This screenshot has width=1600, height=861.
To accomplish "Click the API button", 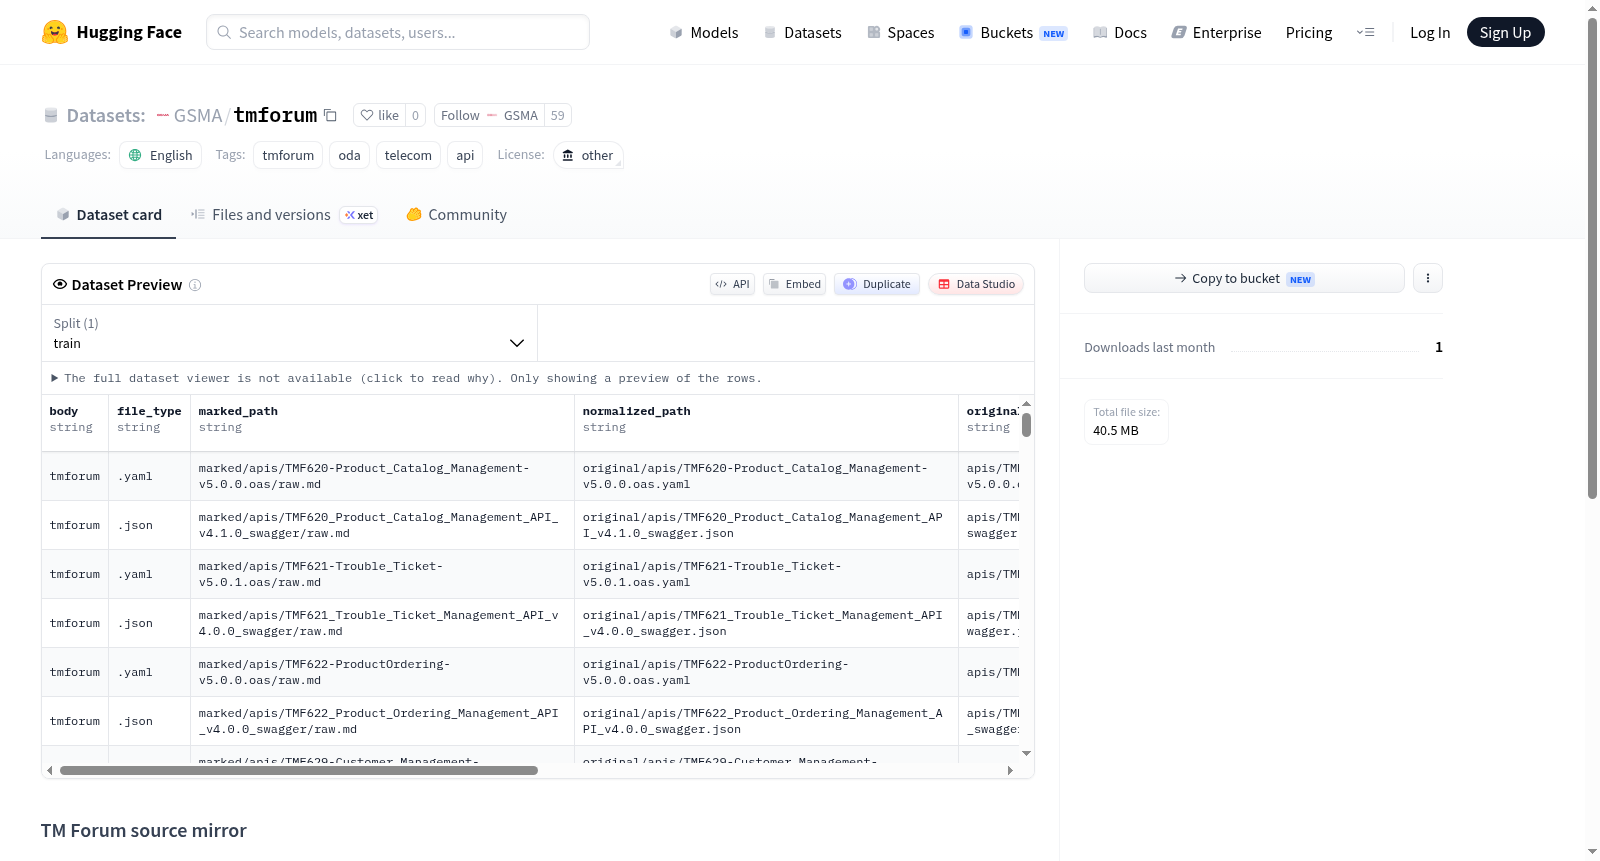I will click(x=732, y=284).
